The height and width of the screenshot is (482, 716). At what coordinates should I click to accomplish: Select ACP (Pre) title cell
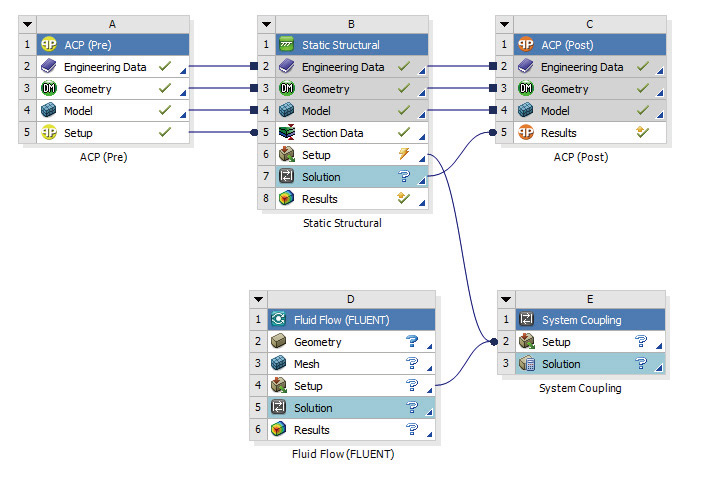[113, 45]
